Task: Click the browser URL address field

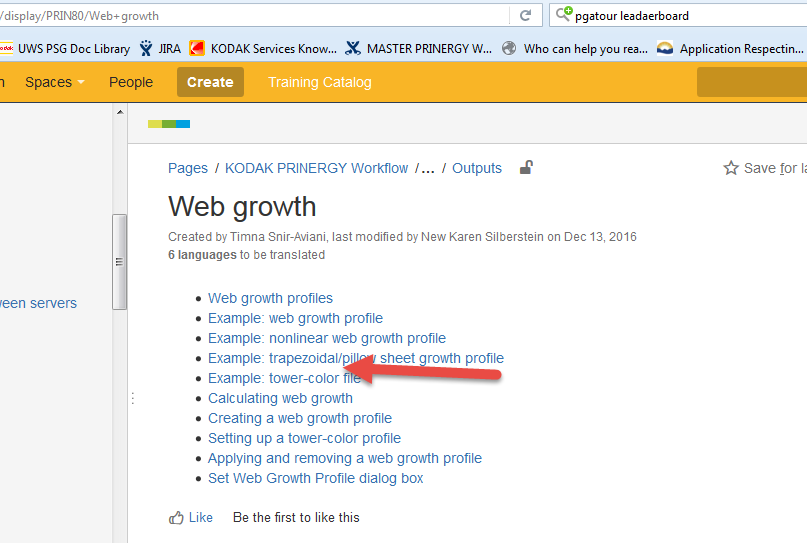Action: (255, 16)
